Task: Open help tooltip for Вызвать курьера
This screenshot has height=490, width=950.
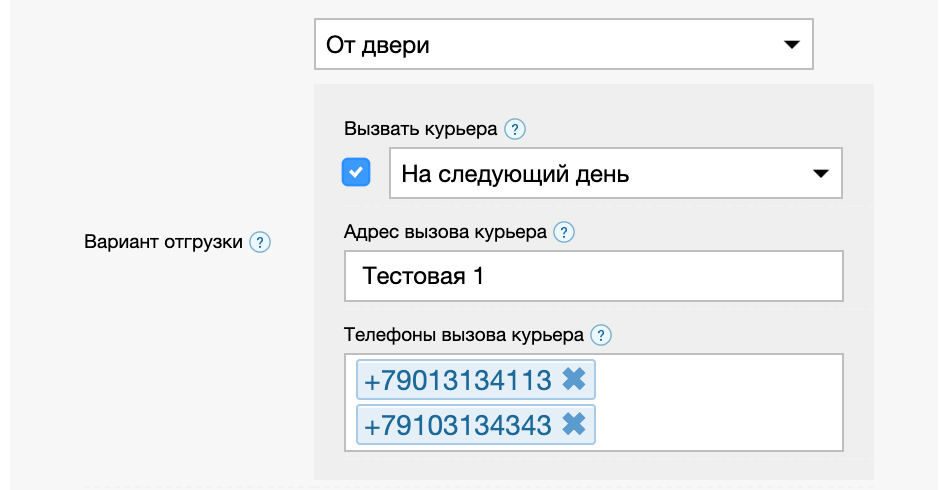Action: coord(515,129)
